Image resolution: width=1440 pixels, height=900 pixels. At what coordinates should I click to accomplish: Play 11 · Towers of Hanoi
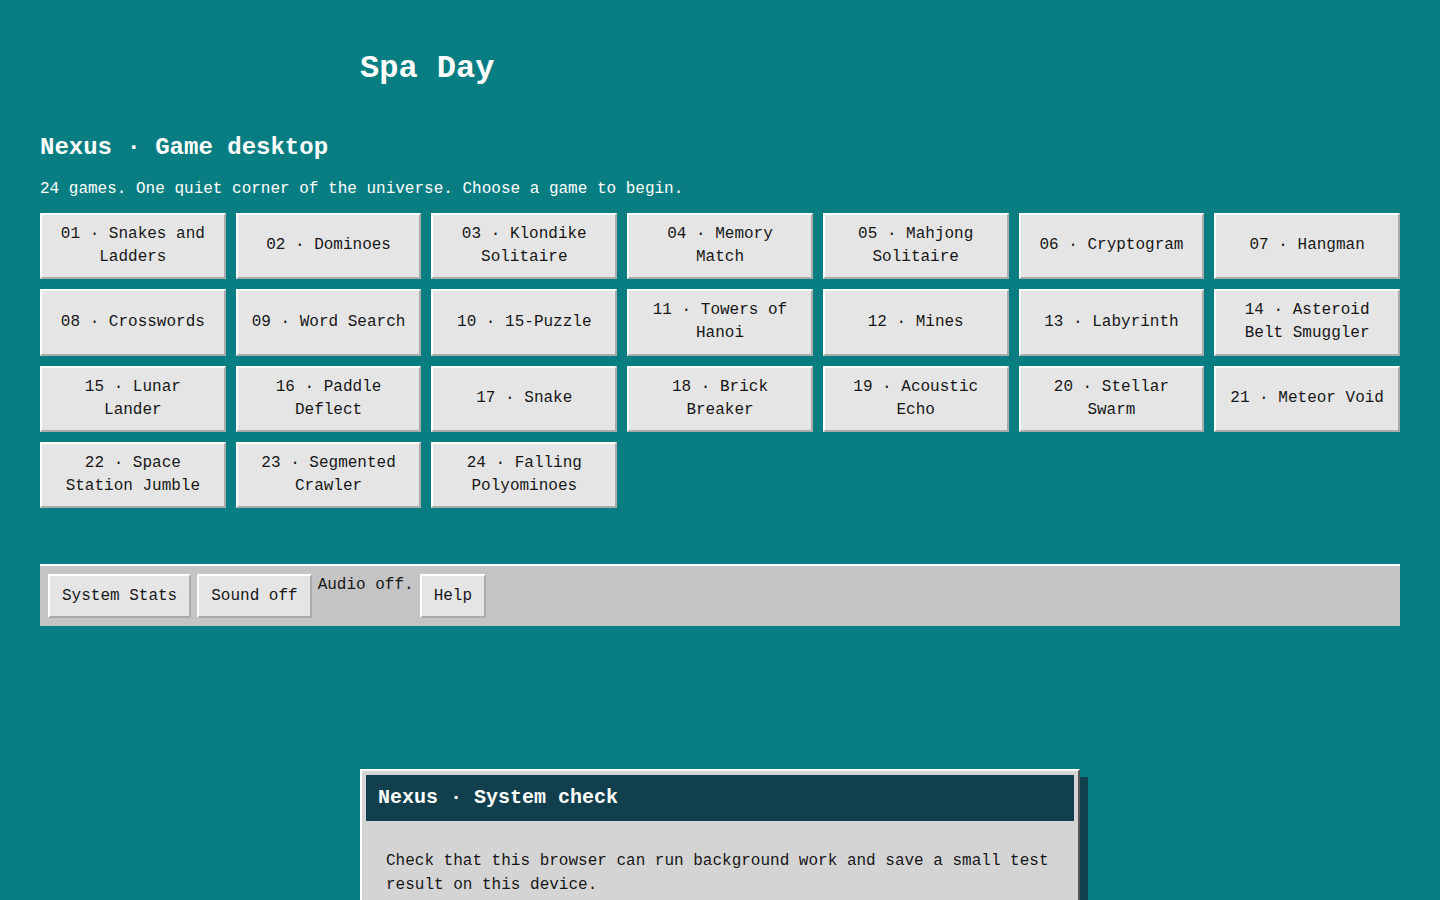pyautogui.click(x=720, y=322)
